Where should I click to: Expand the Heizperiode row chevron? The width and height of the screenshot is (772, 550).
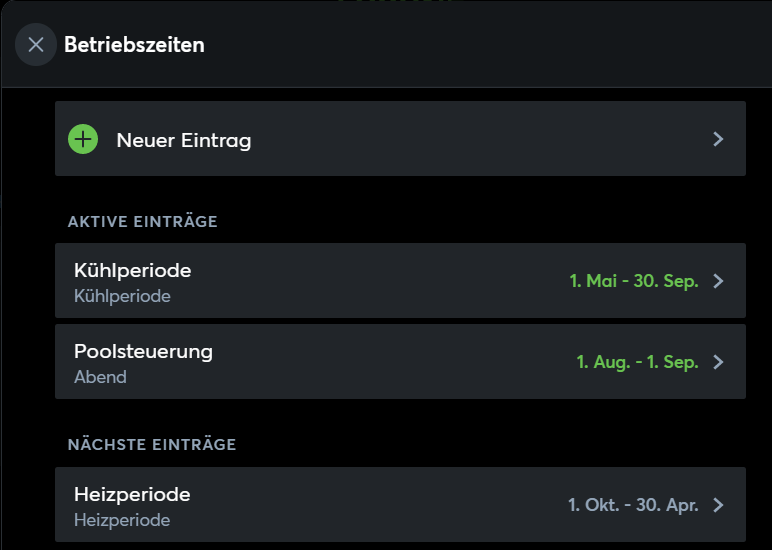click(718, 505)
